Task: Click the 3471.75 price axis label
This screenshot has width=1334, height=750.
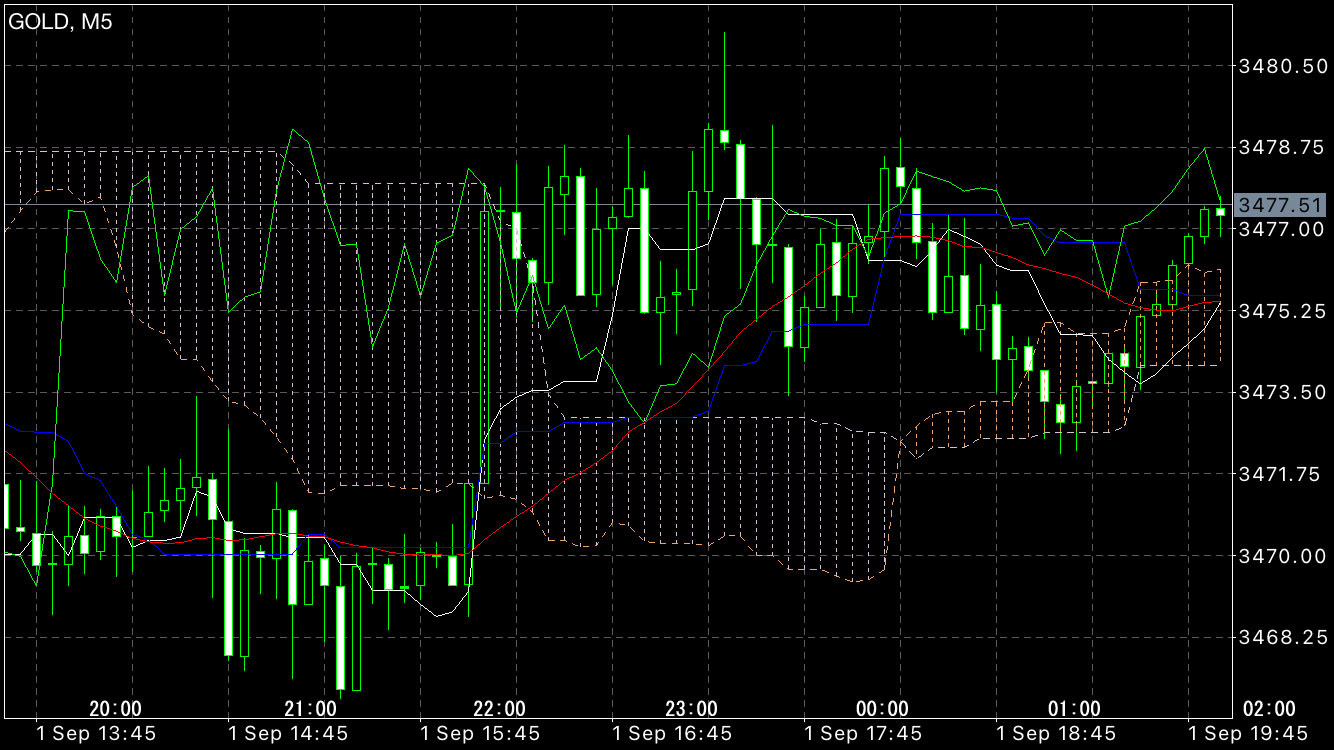Action: click(1282, 475)
